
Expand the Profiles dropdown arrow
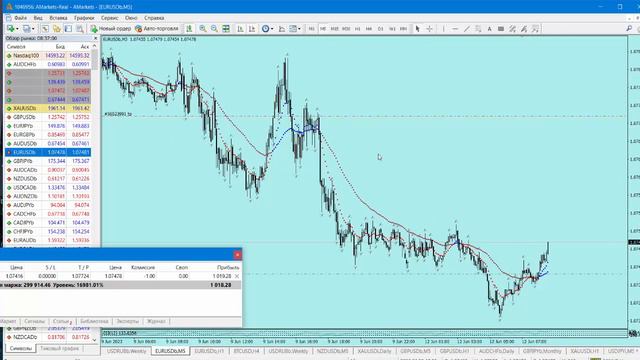[33, 29]
